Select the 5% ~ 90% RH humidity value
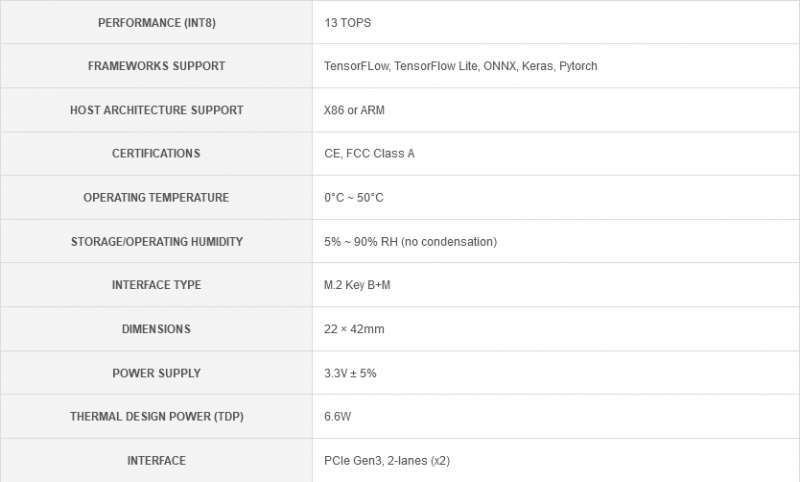The image size is (800, 482). click(410, 242)
